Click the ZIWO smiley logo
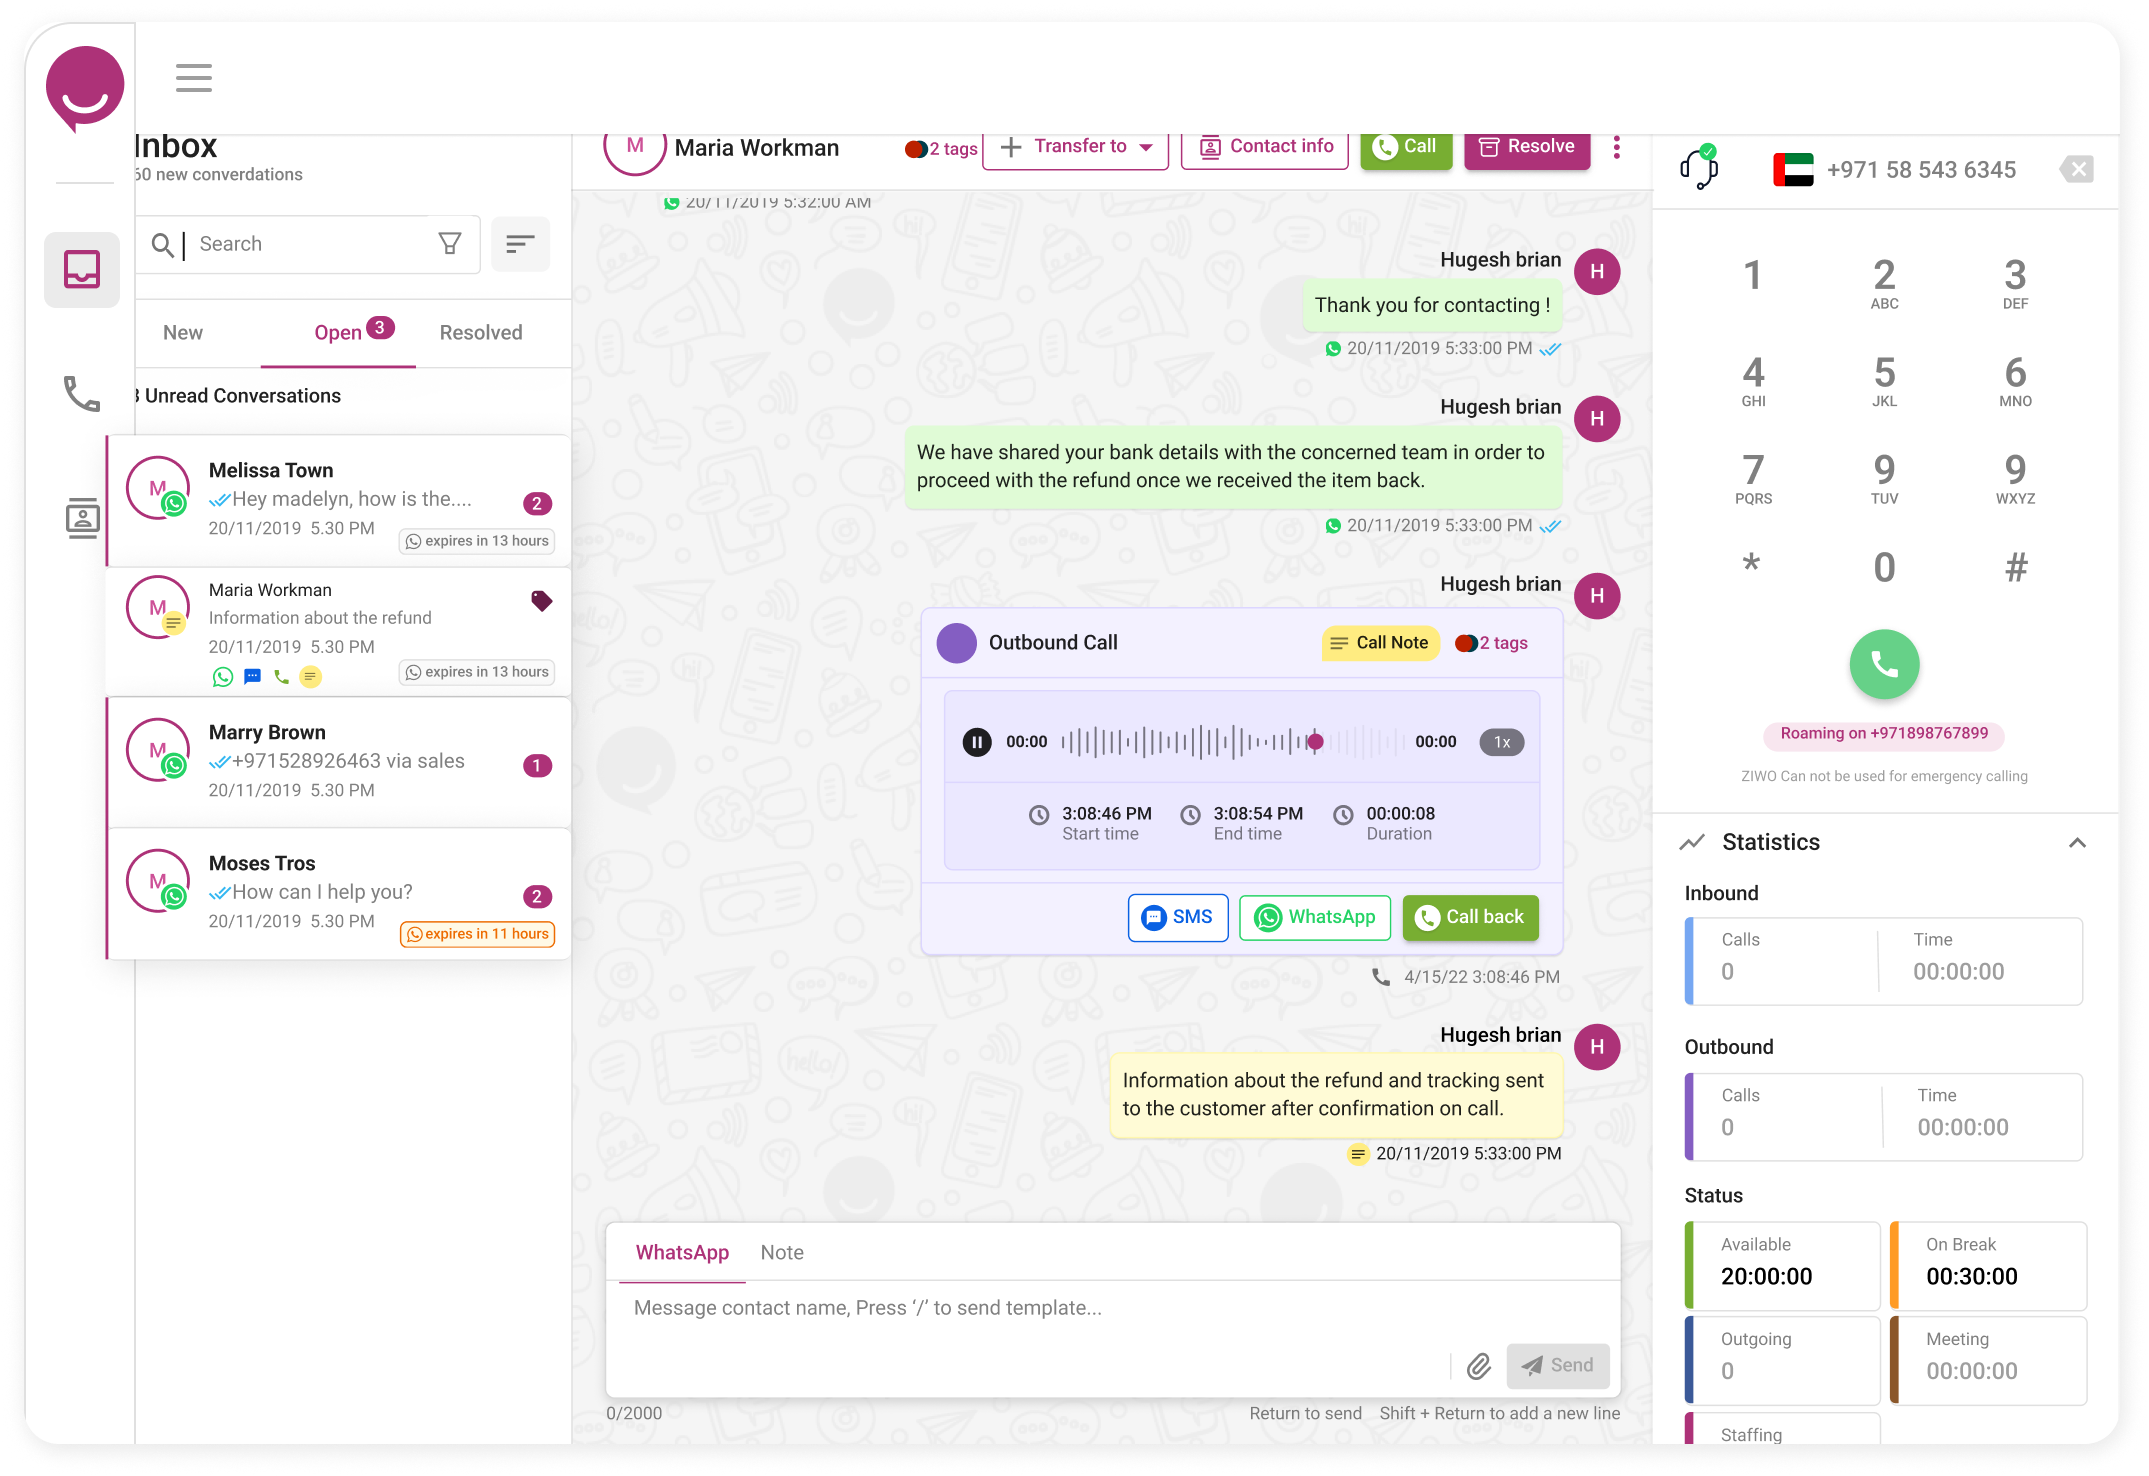 pos(84,88)
